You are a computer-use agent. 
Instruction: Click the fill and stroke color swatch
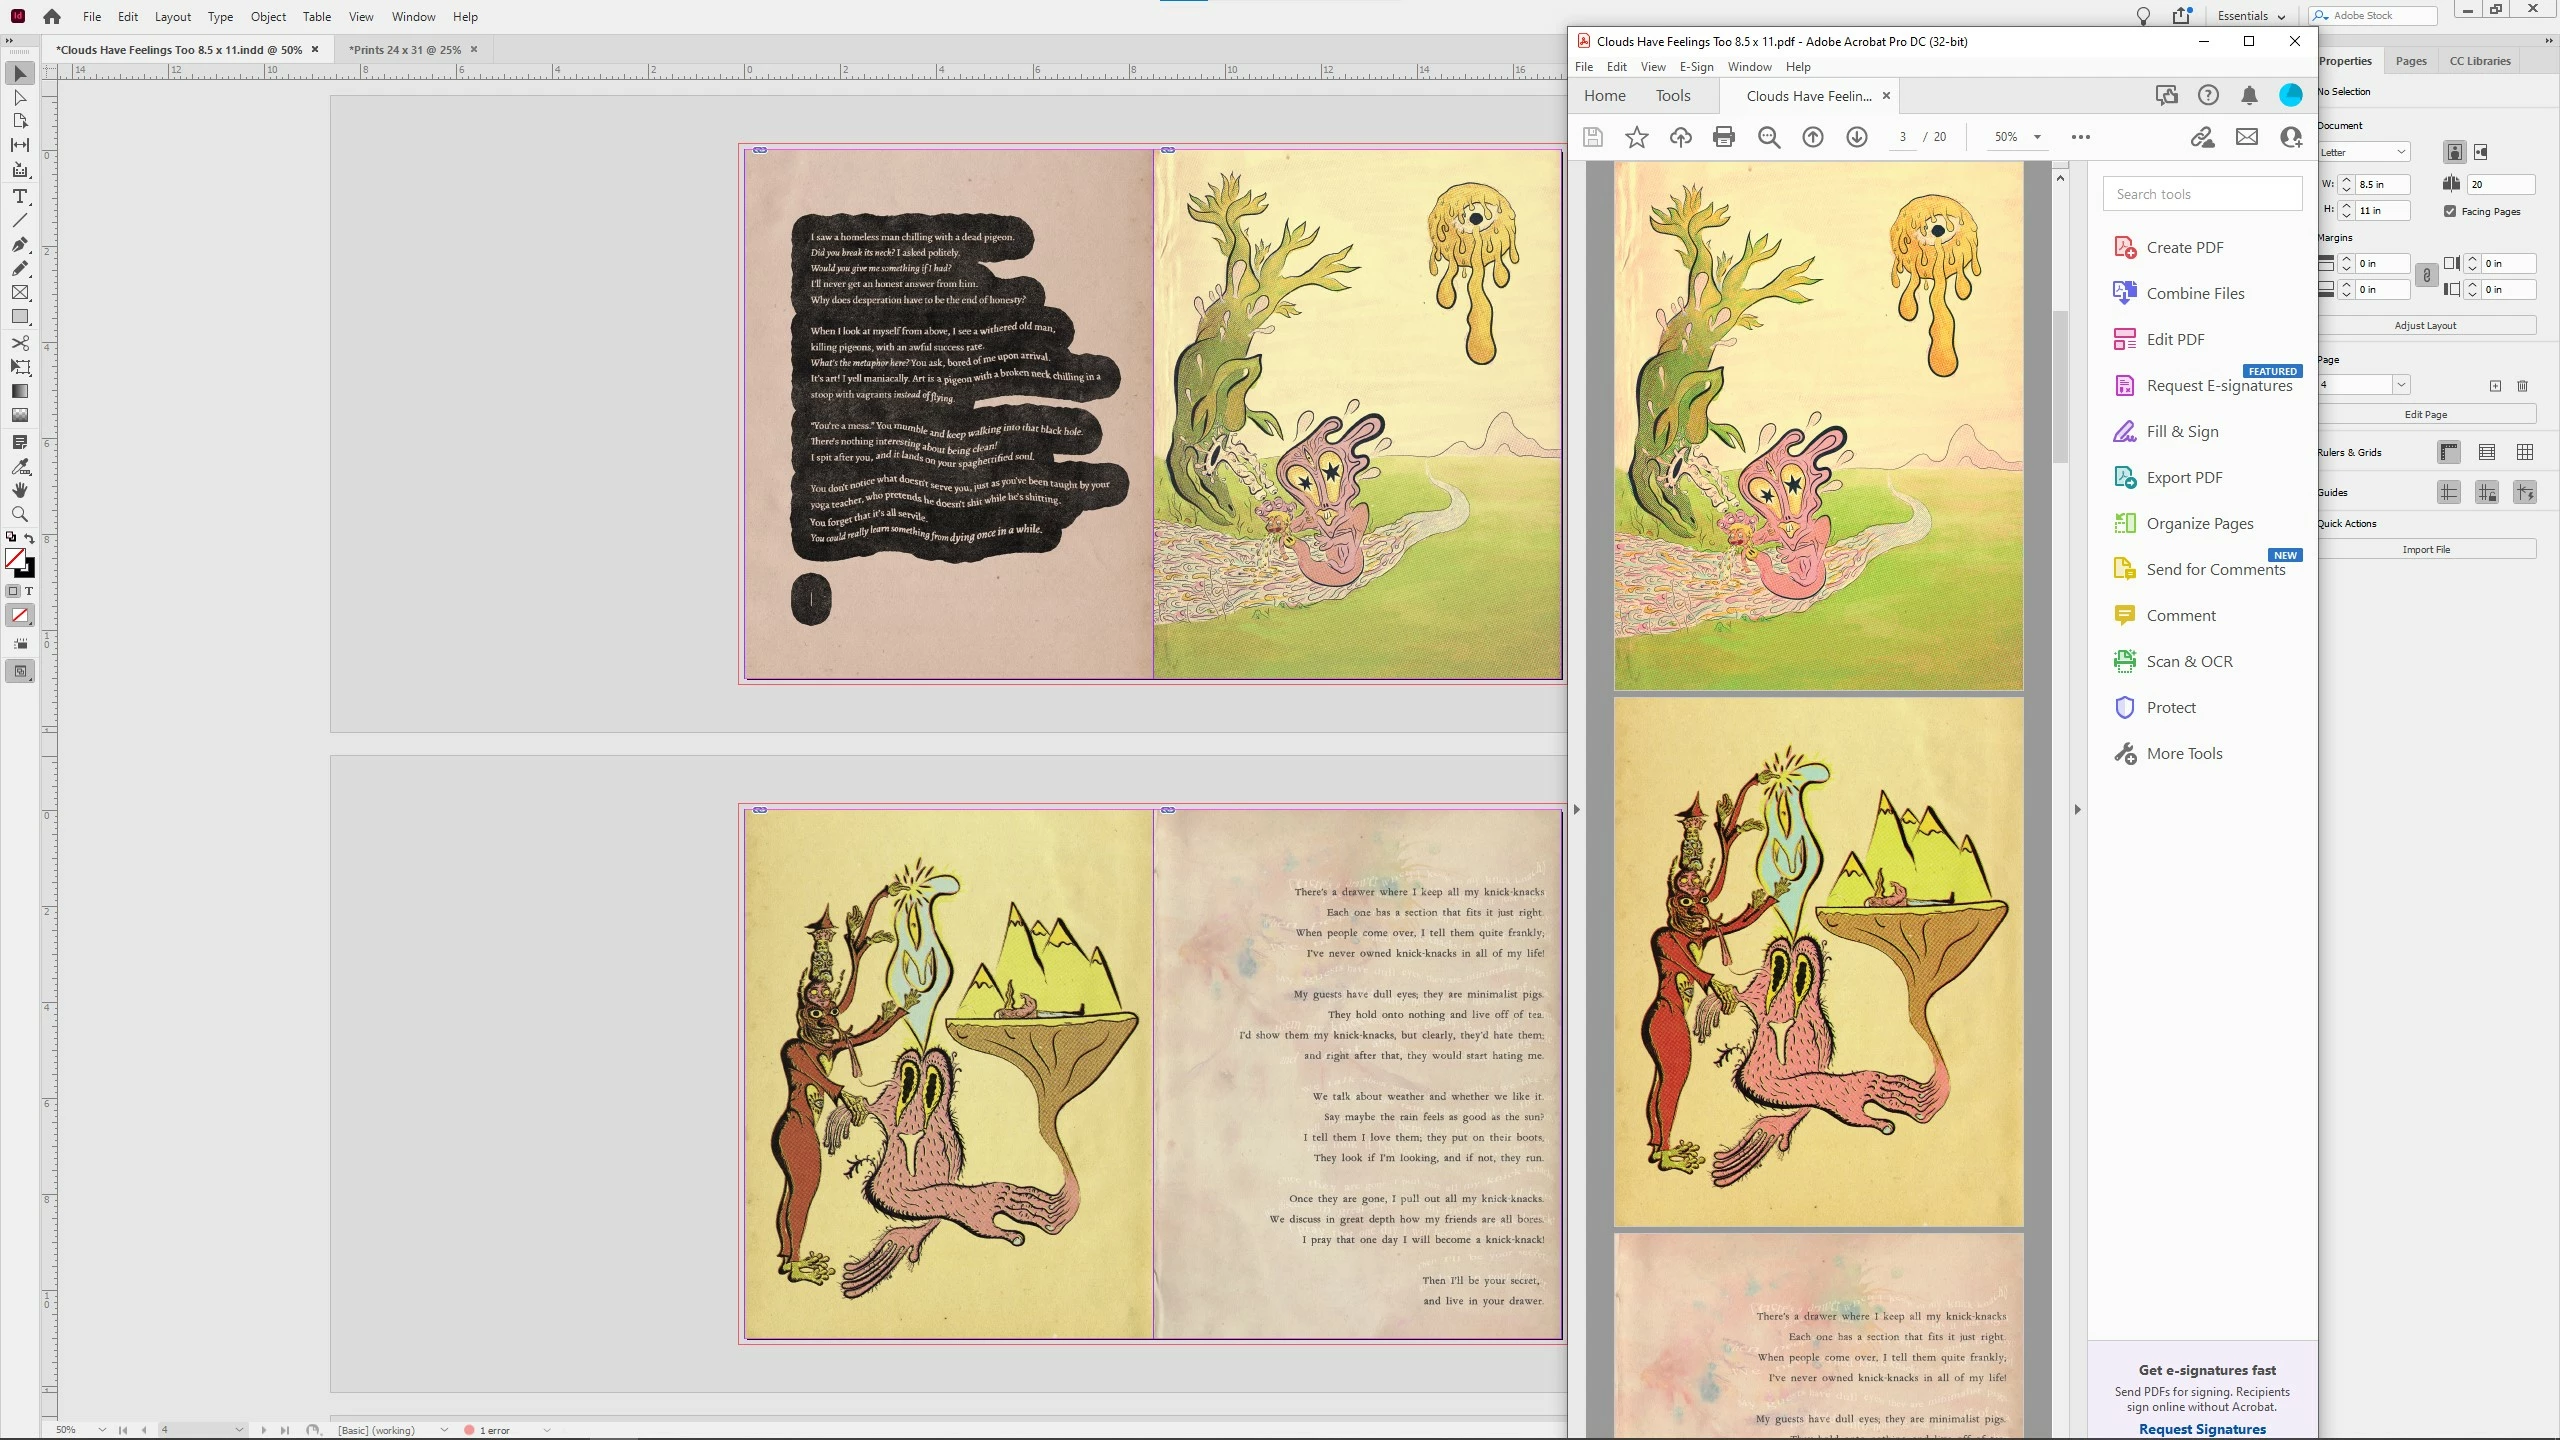tap(15, 559)
